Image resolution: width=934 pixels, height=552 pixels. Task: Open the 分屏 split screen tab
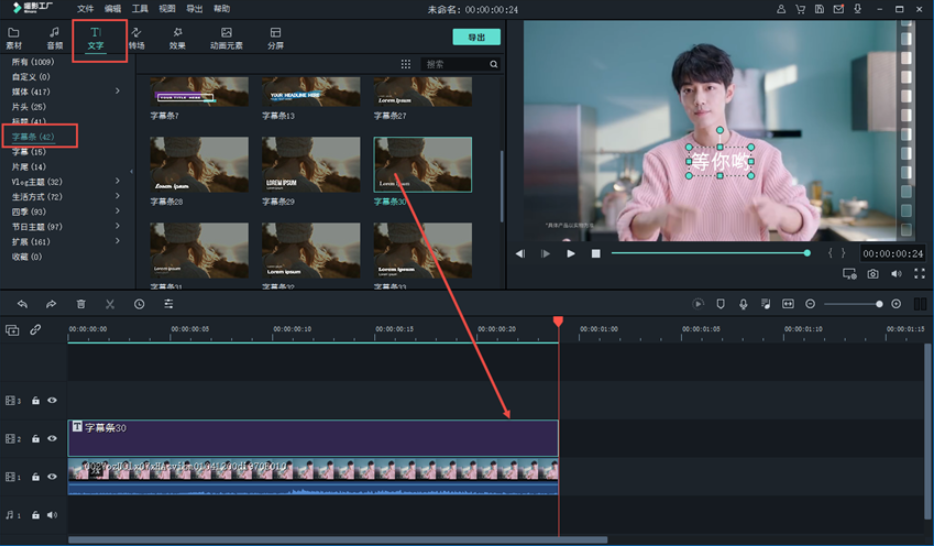[275, 38]
